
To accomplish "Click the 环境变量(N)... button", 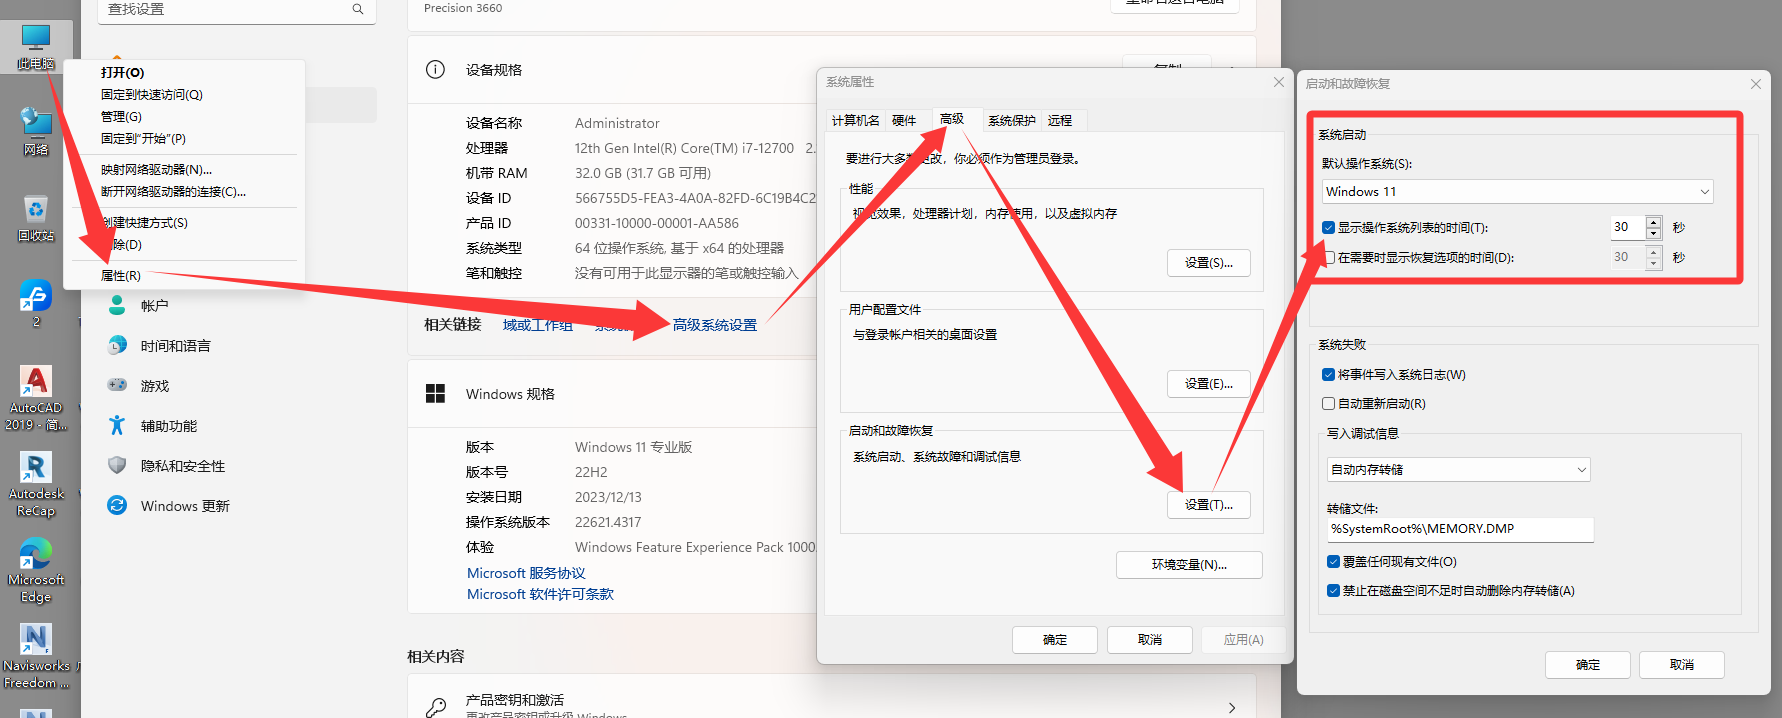I will pyautogui.click(x=1189, y=565).
